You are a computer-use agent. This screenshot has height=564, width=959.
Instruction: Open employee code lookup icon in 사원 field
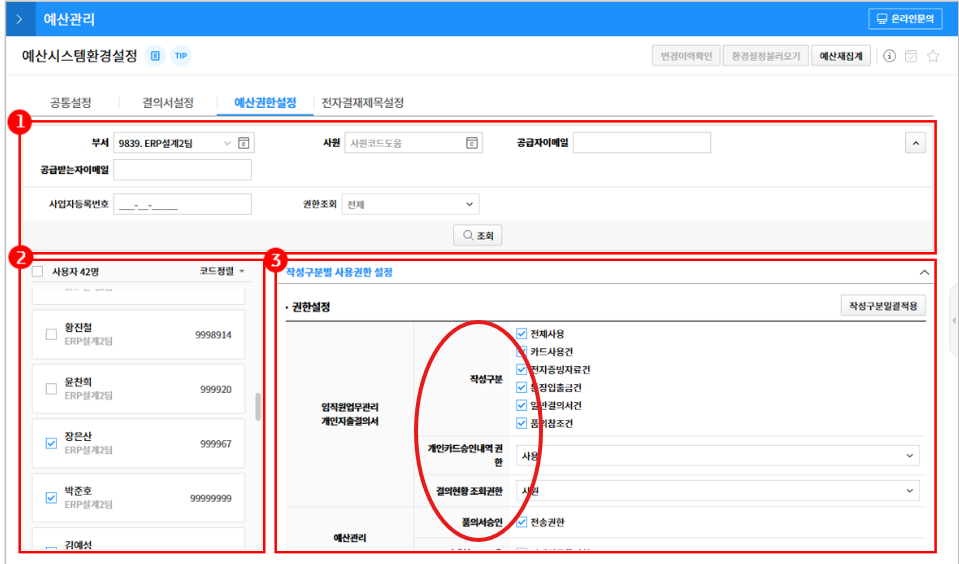[472, 143]
